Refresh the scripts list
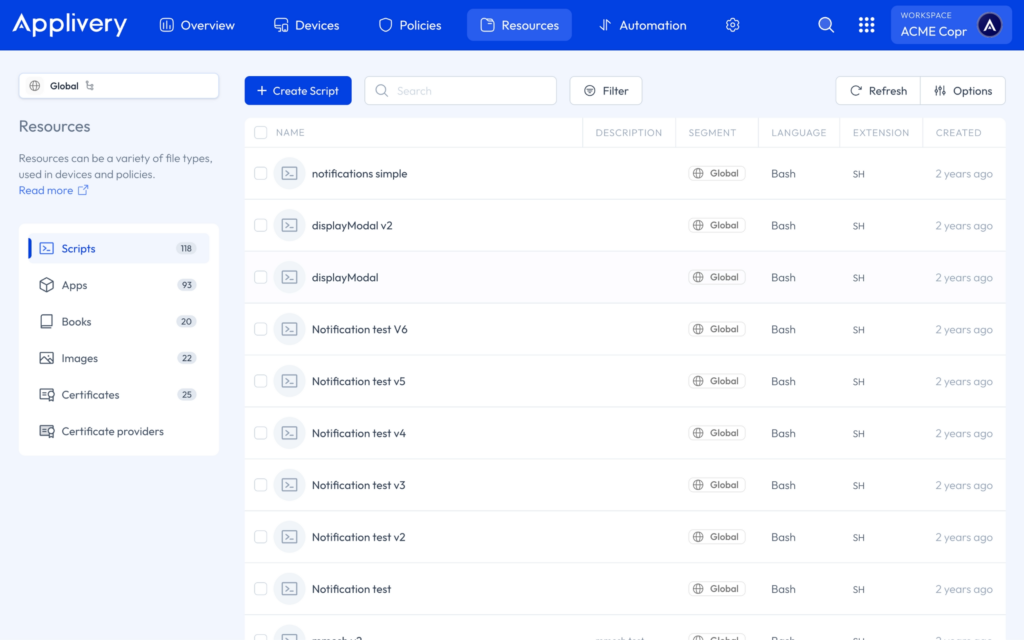Viewport: 1024px width, 640px height. point(878,91)
